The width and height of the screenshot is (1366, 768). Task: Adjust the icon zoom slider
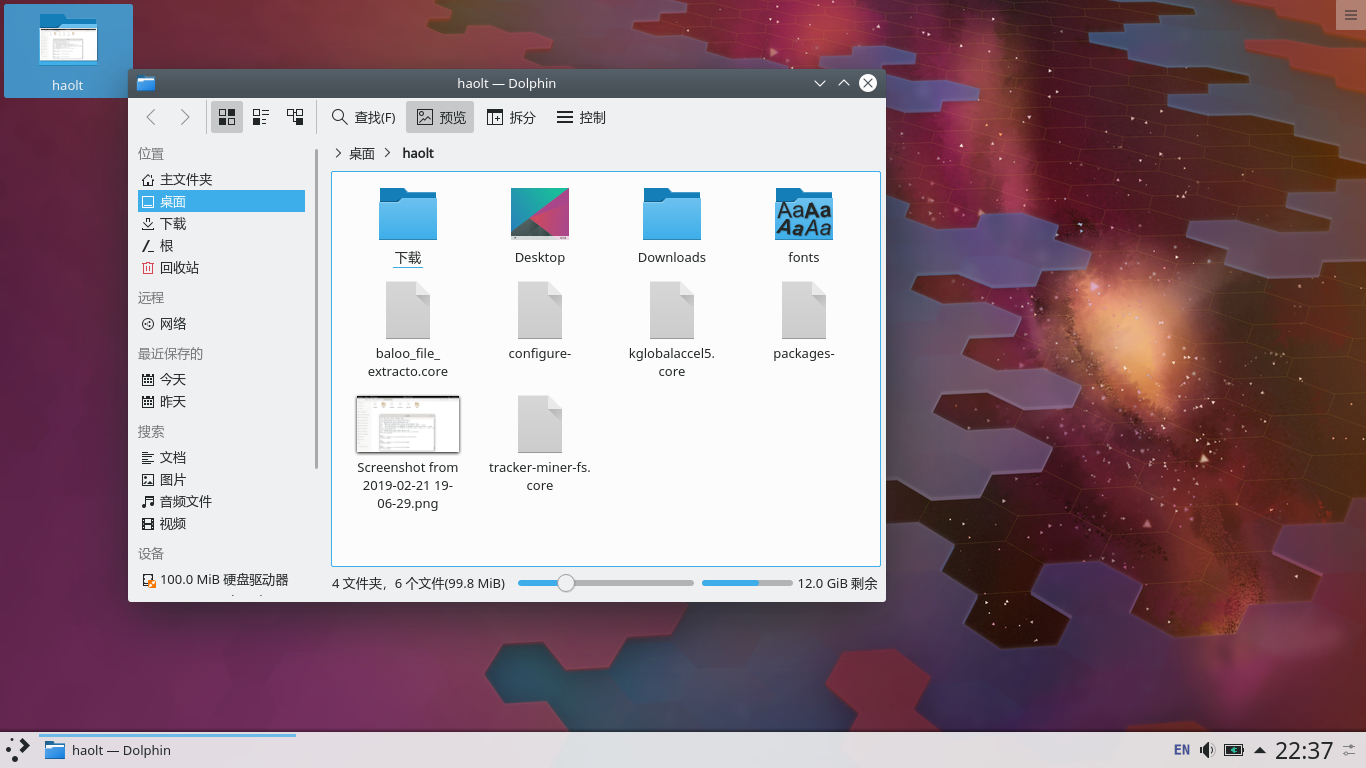coord(566,583)
